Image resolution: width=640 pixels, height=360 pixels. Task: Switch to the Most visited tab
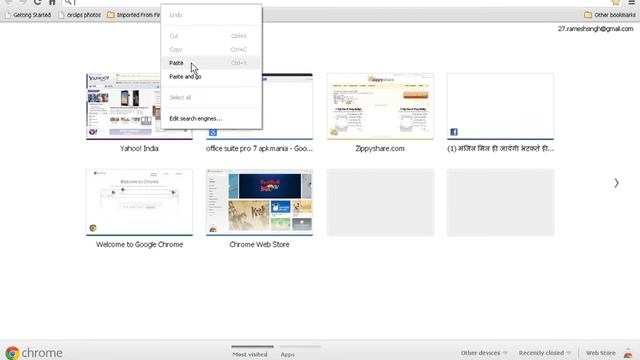click(250, 354)
